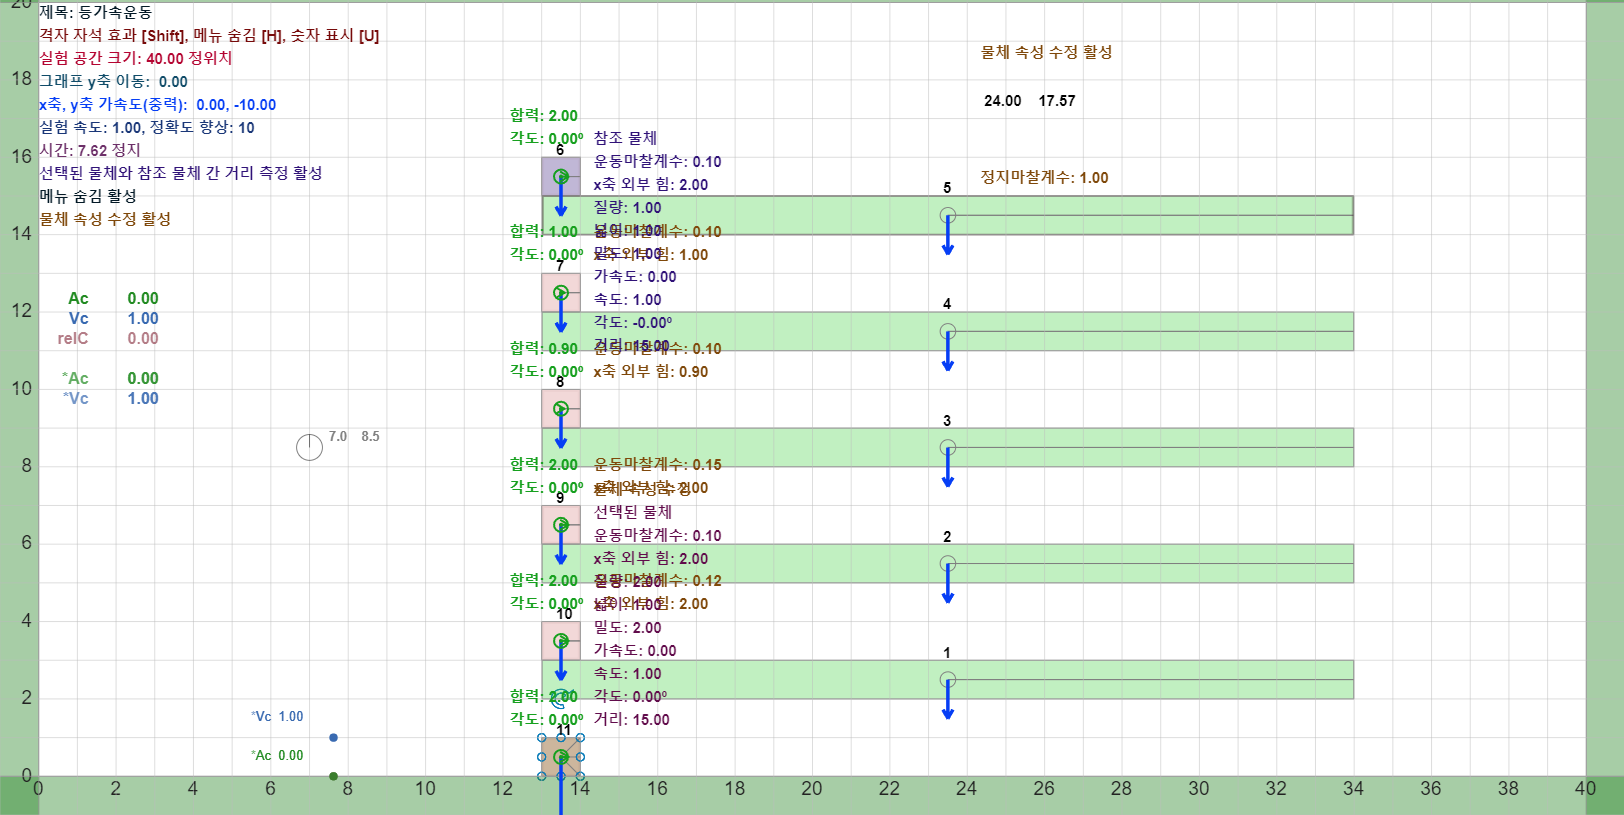Image resolution: width=1624 pixels, height=815 pixels.
Task: Click the 거리: 15.00 distance readout
Action: click(x=632, y=719)
